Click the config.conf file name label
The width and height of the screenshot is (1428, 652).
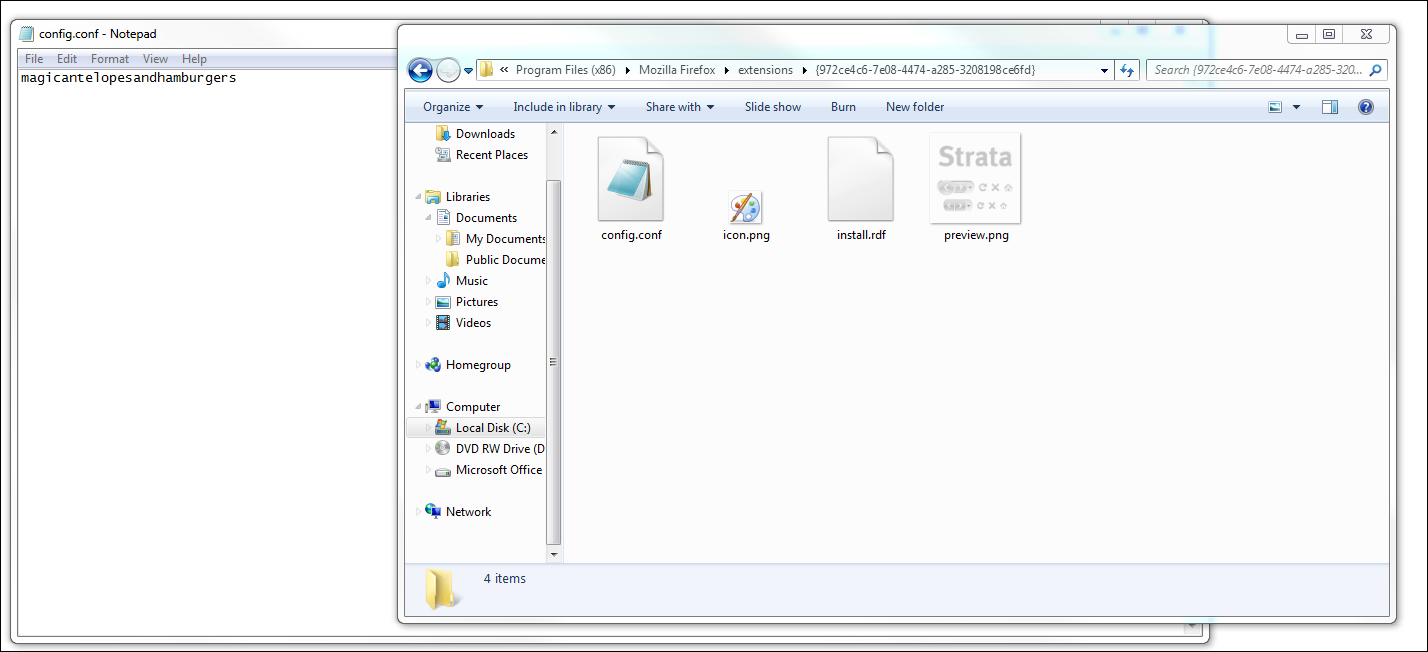click(631, 236)
